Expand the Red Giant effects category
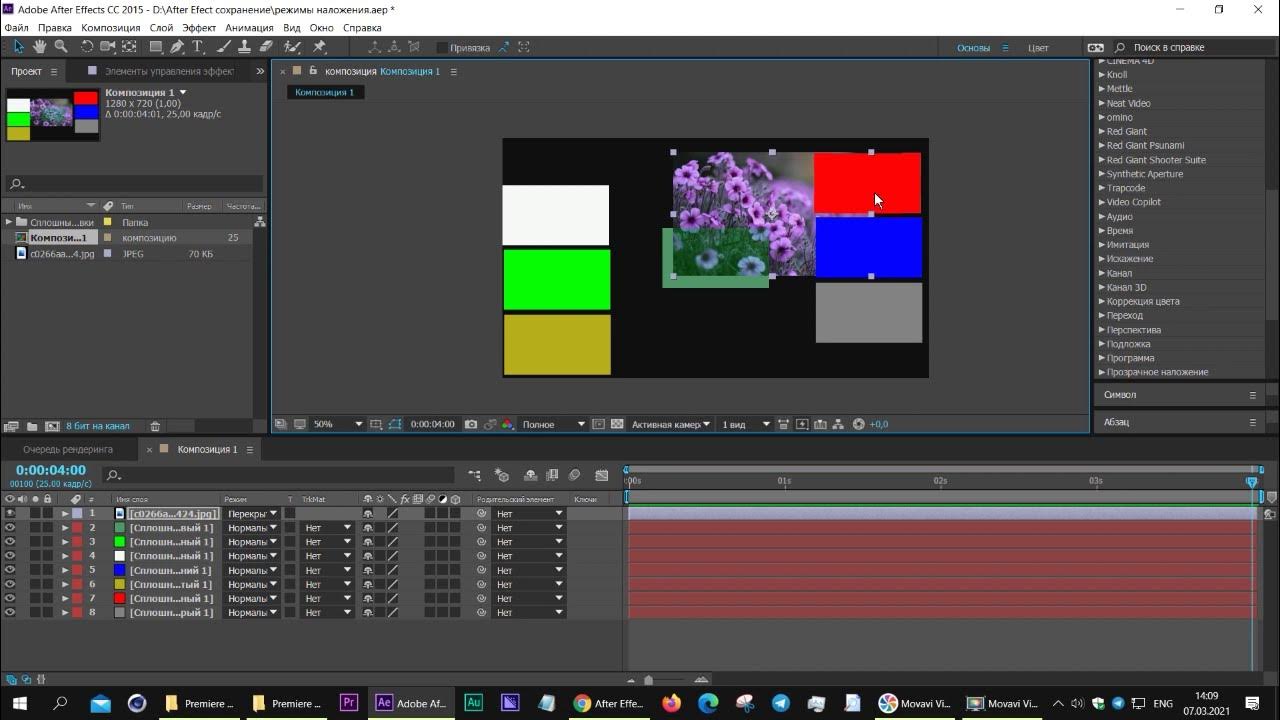Screen dimensions: 1280x720 [1102, 131]
